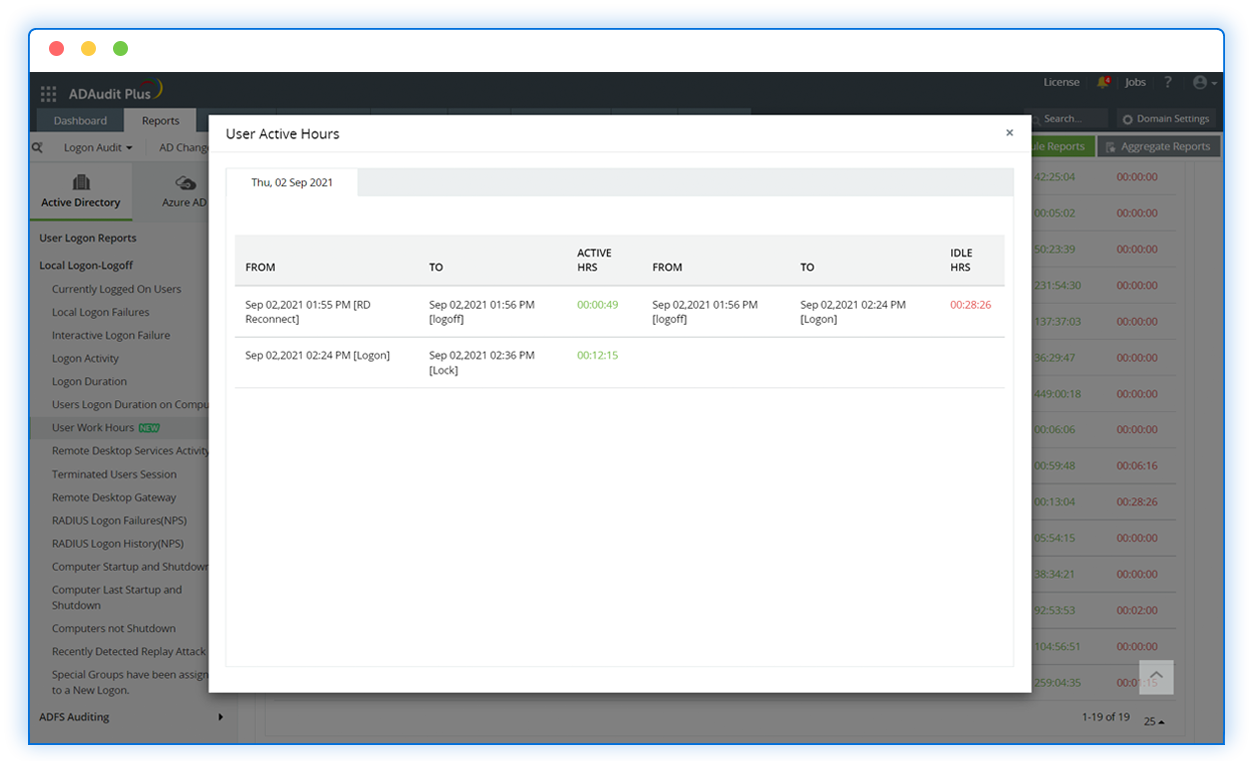Open RADIUS Logon History(NPS) report

(118, 543)
